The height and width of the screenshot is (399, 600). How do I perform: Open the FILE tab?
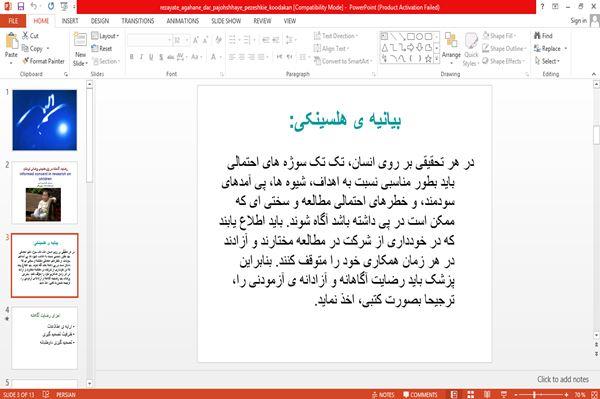[13, 21]
